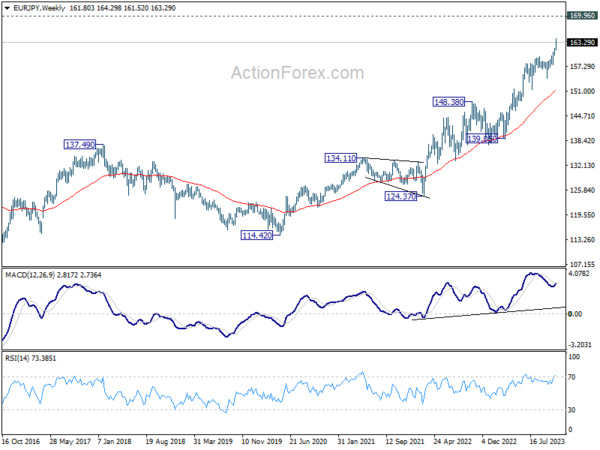Click the 4 Dec 2022 date label
Image resolution: width=600 pixels, height=450 pixels.
(499, 442)
